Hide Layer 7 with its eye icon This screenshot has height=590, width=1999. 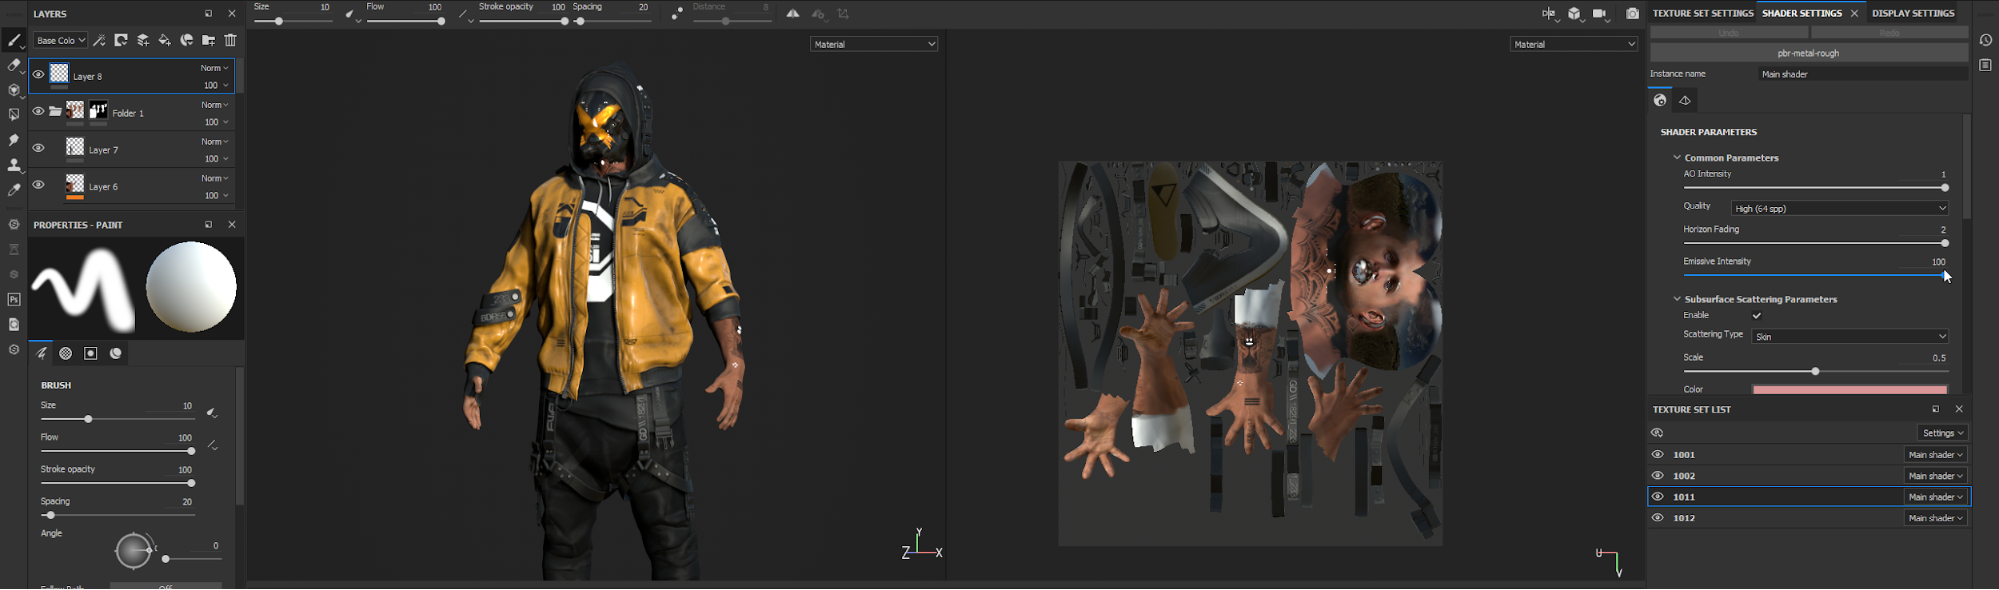coord(38,148)
